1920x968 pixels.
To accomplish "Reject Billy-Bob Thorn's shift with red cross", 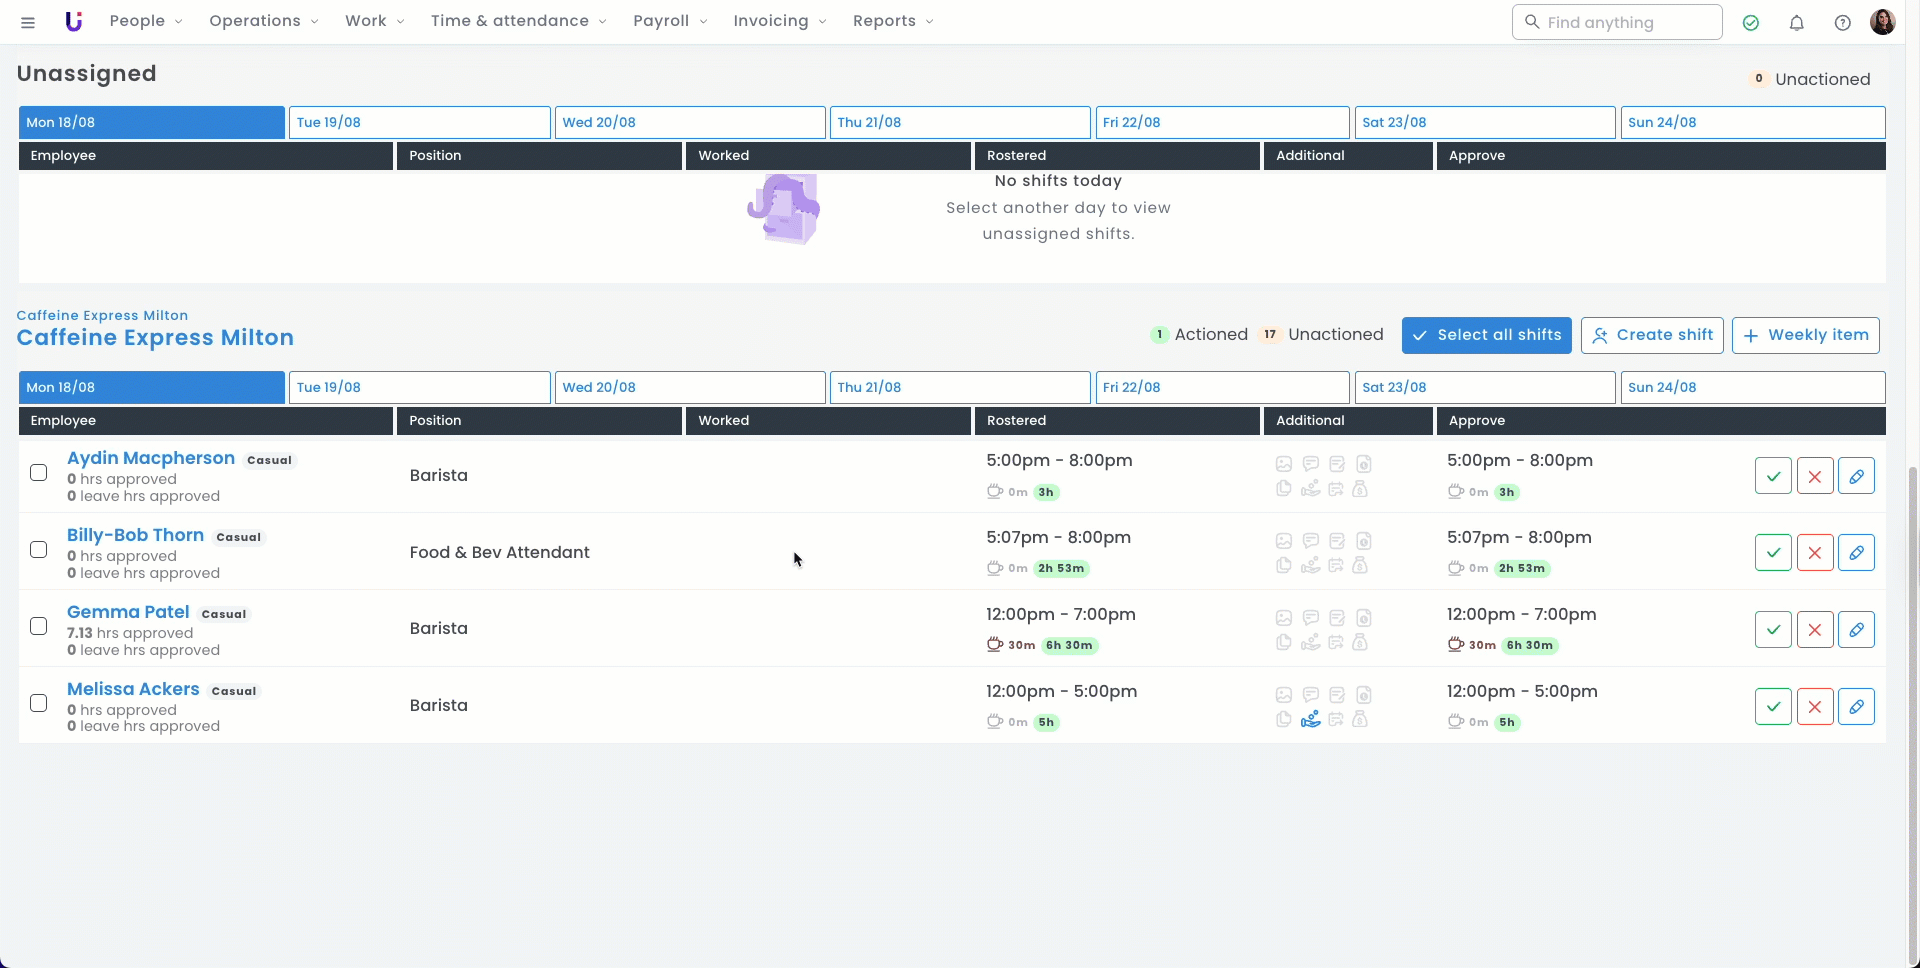I will 1814,553.
